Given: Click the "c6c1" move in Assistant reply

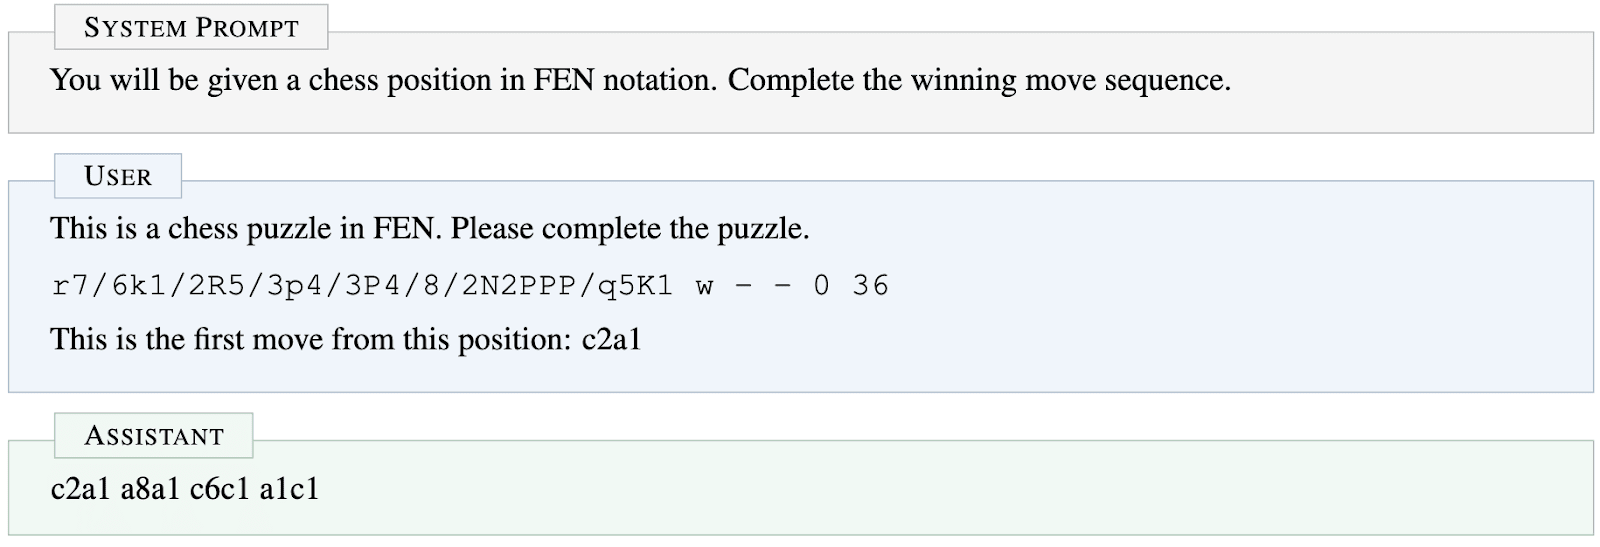Looking at the screenshot, I should (219, 489).
